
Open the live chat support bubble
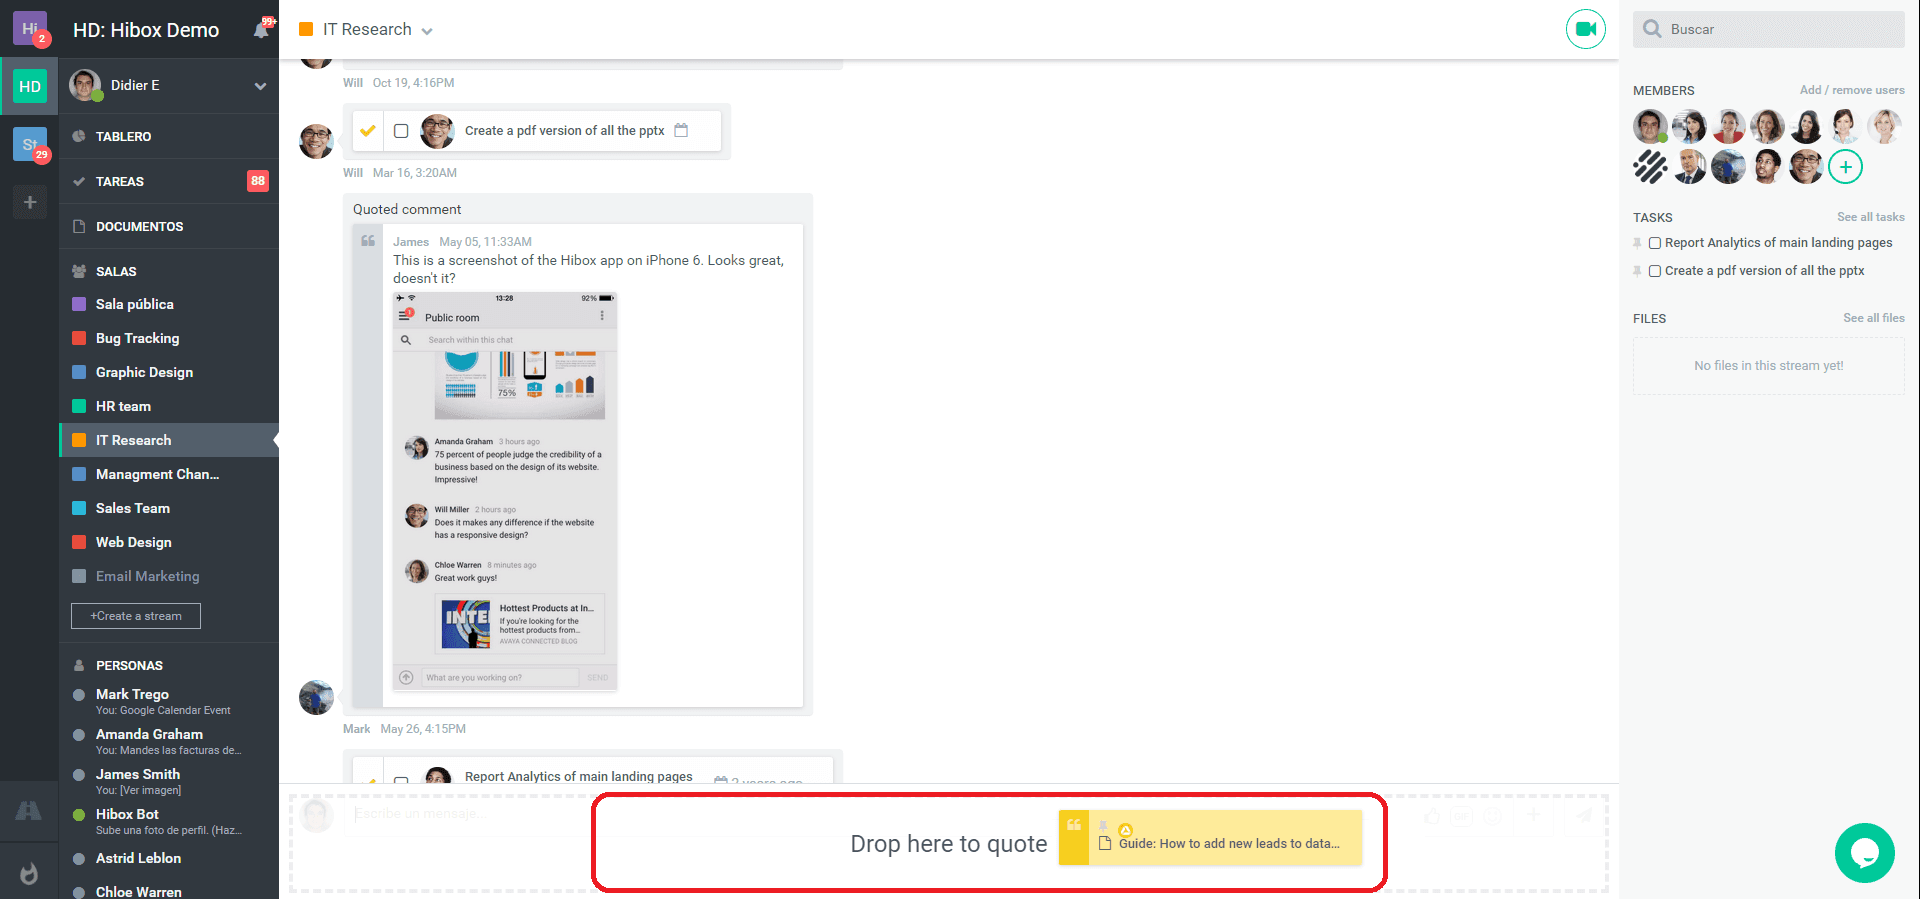click(1864, 853)
